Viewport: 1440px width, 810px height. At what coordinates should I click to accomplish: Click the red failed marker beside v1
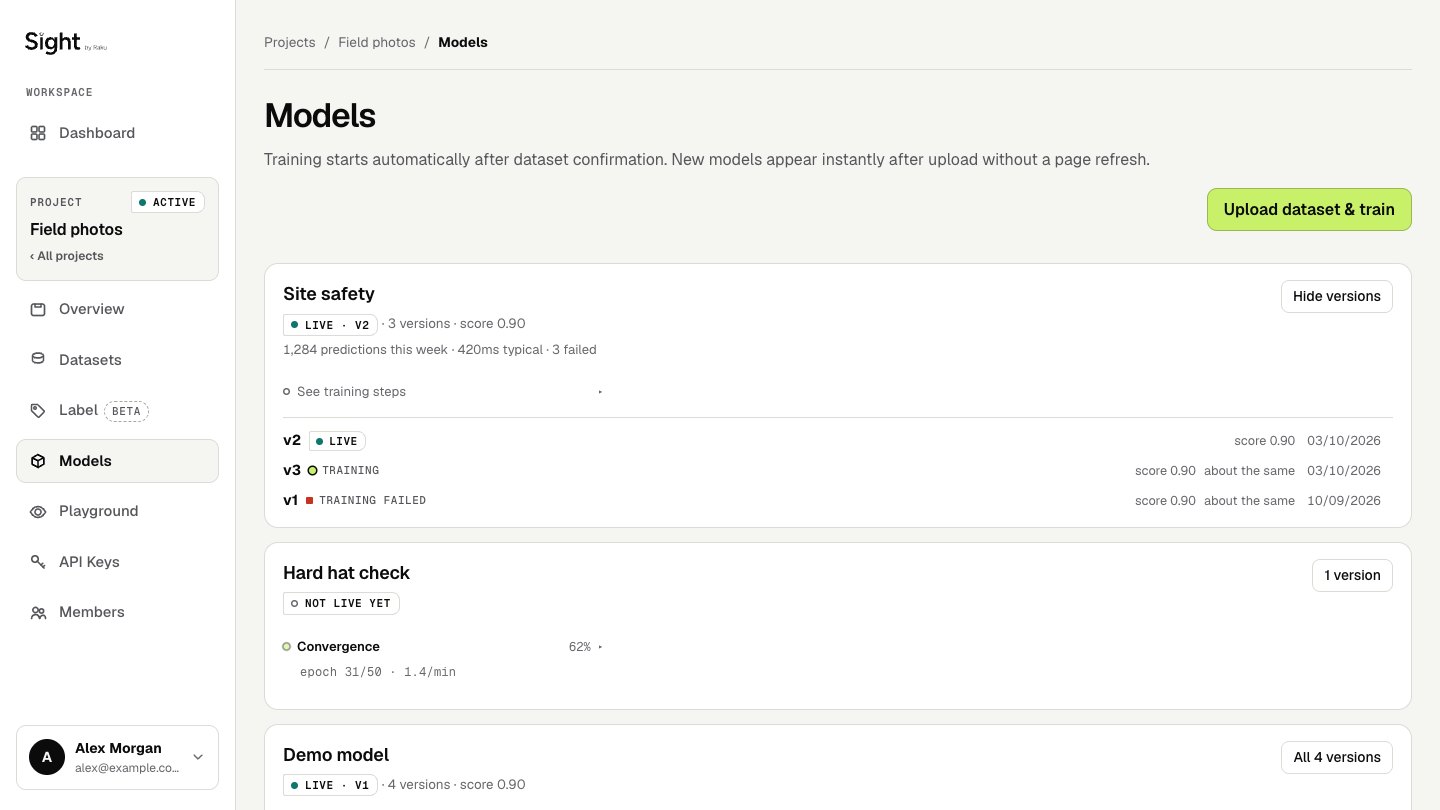click(309, 500)
